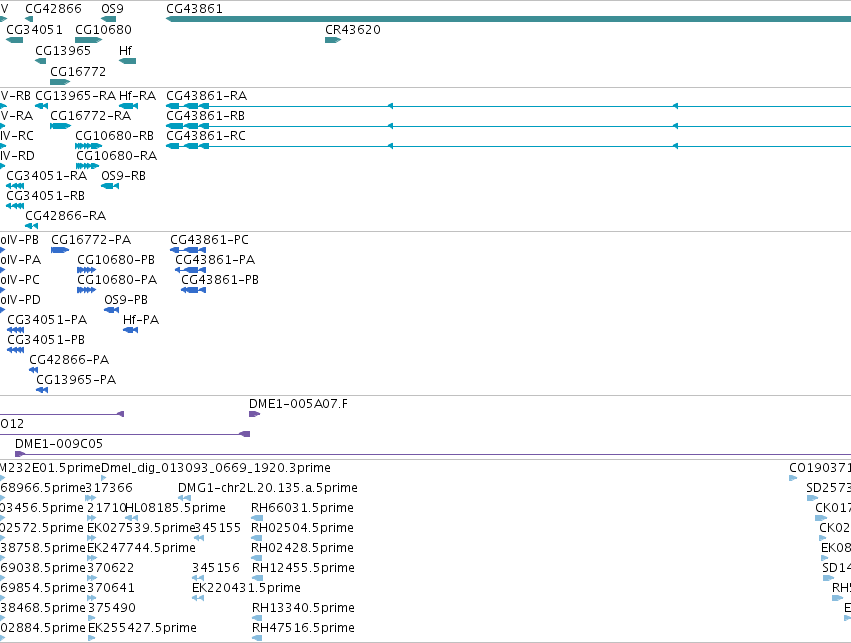
Task: Select the CG43861-PA protein label
Action: pos(215,260)
